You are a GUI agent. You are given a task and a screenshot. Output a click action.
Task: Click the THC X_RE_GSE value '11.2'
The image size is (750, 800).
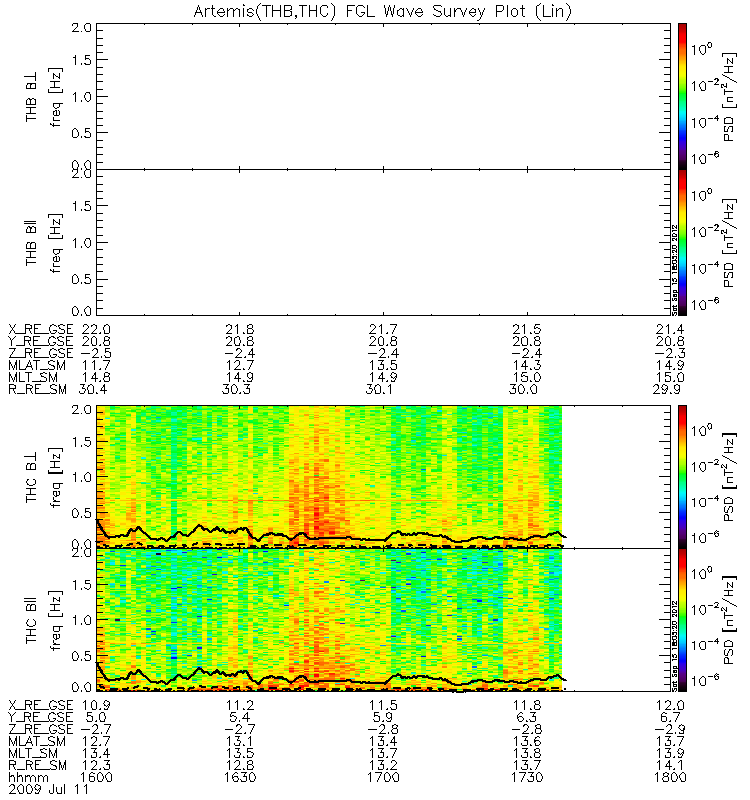[x=240, y=706]
